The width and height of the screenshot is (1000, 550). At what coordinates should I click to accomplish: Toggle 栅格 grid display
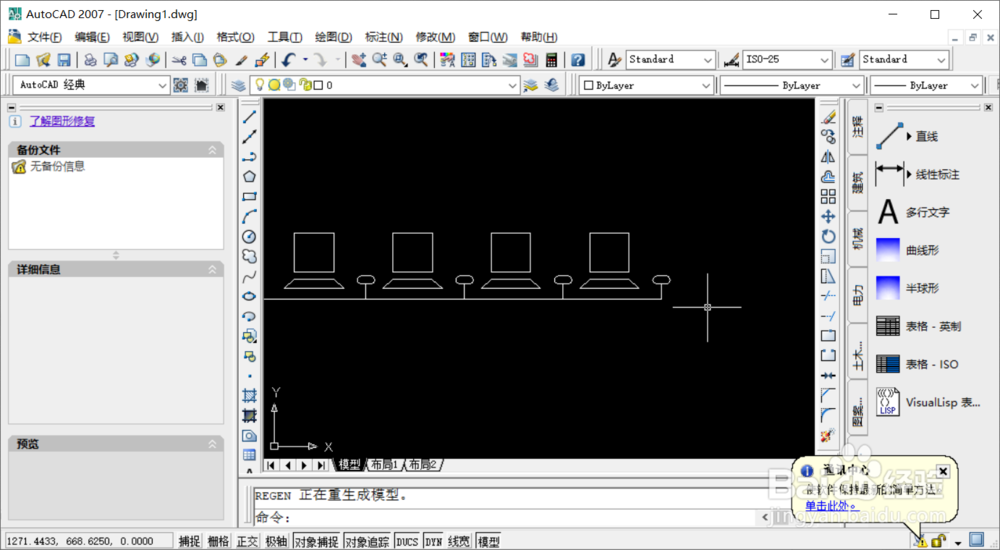click(x=218, y=542)
